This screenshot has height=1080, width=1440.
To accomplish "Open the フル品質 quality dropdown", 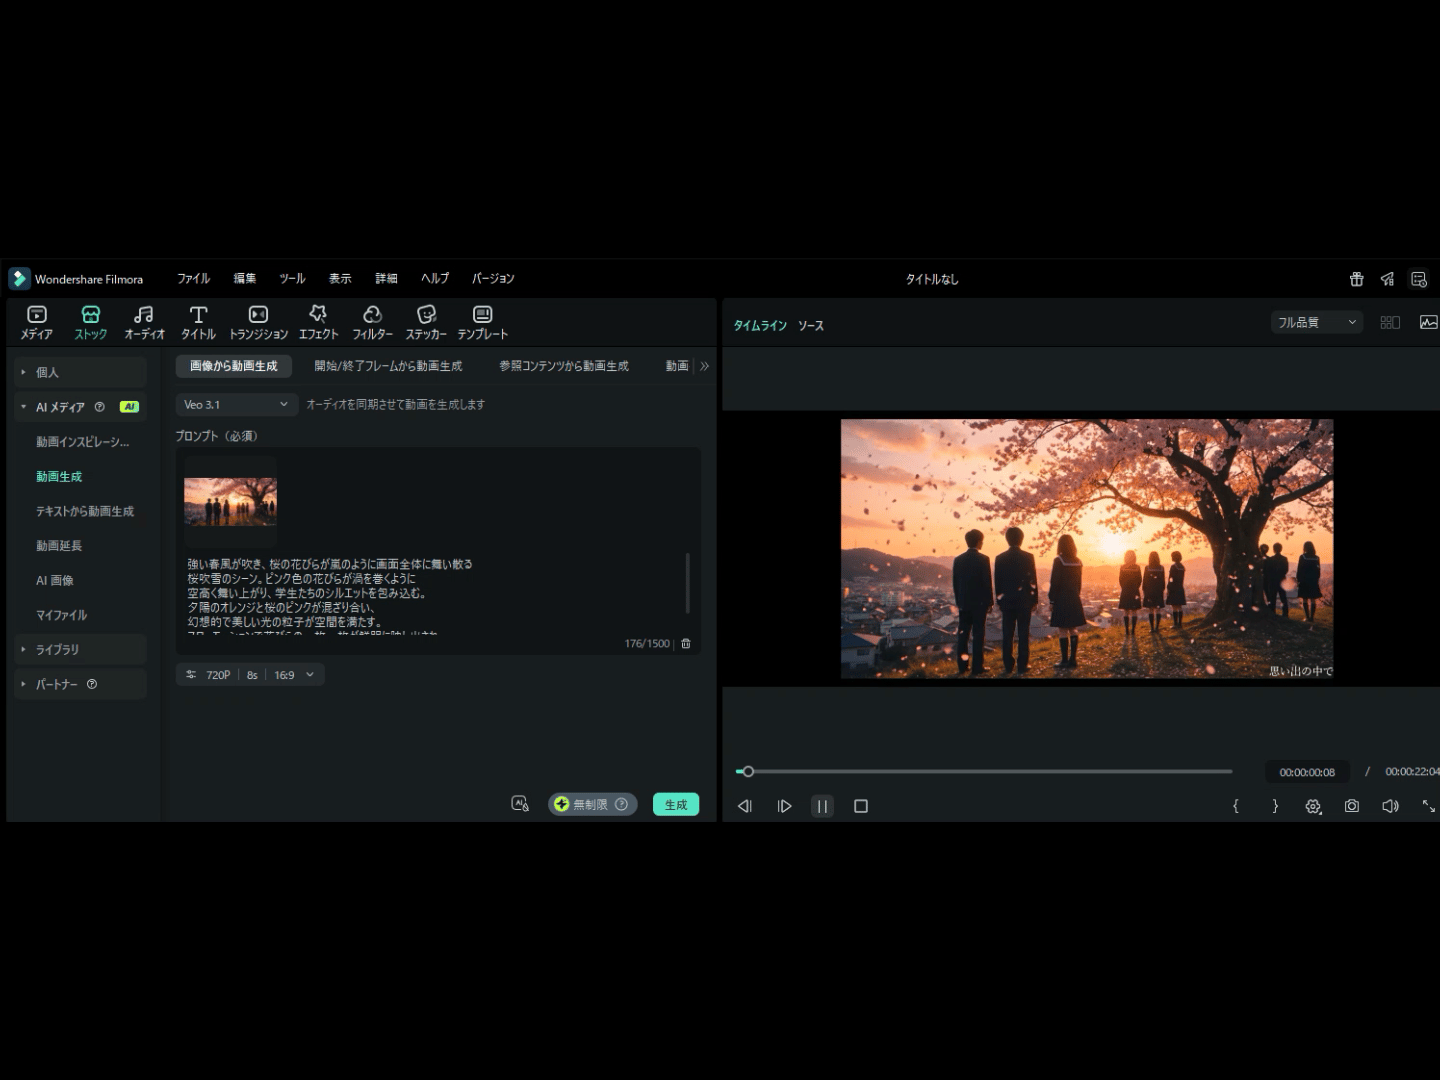I will pyautogui.click(x=1316, y=322).
